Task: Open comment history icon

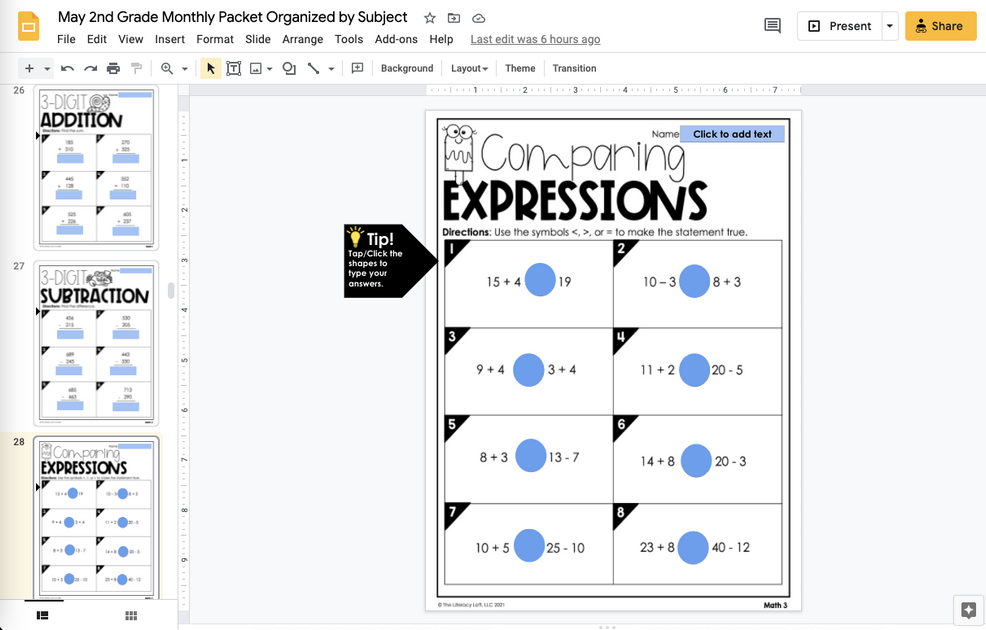Action: click(772, 26)
